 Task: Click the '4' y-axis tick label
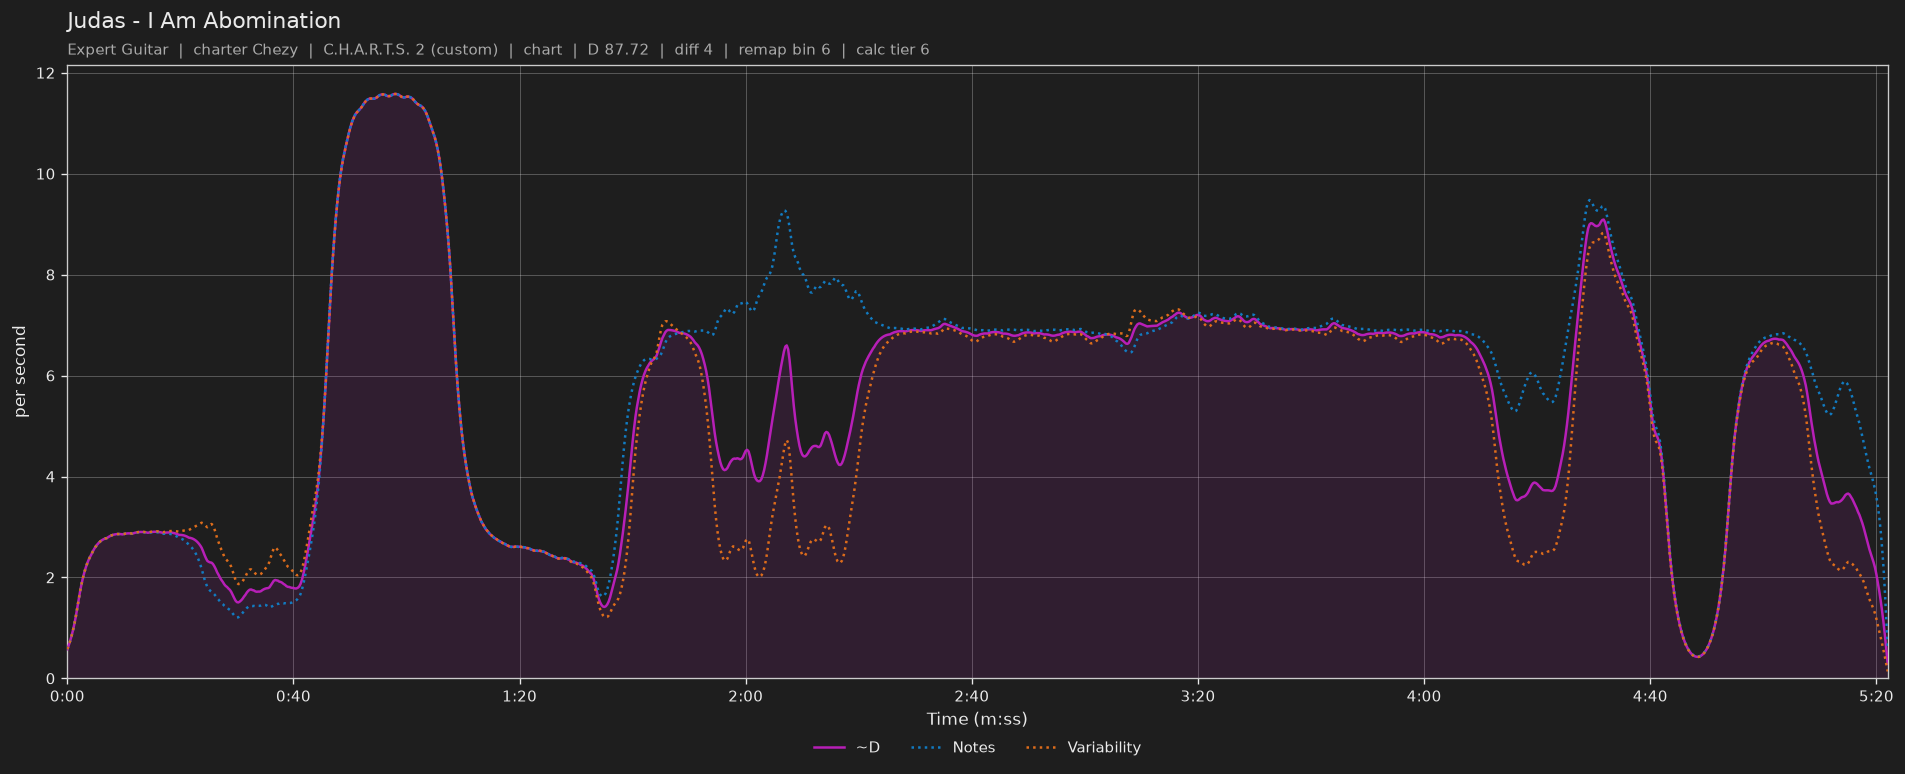click(50, 477)
